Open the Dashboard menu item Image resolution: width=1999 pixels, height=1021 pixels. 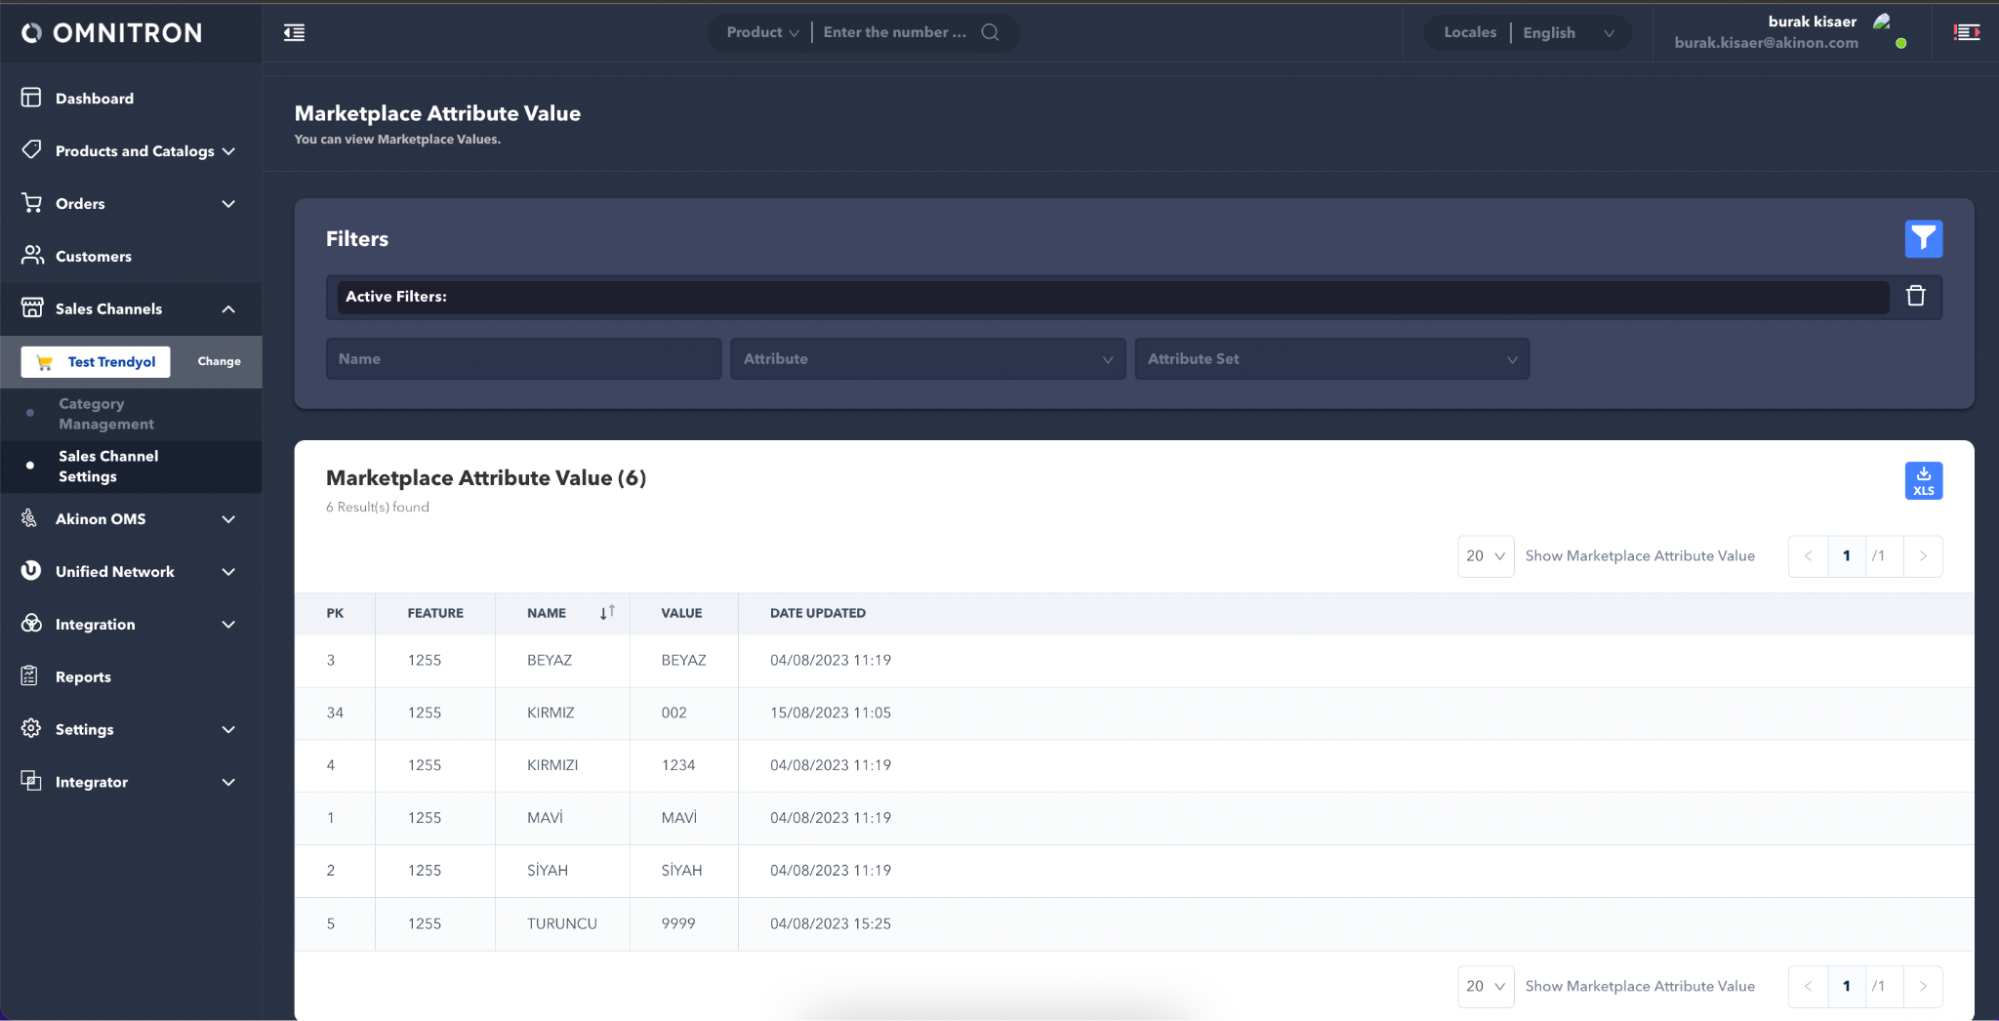click(x=94, y=98)
